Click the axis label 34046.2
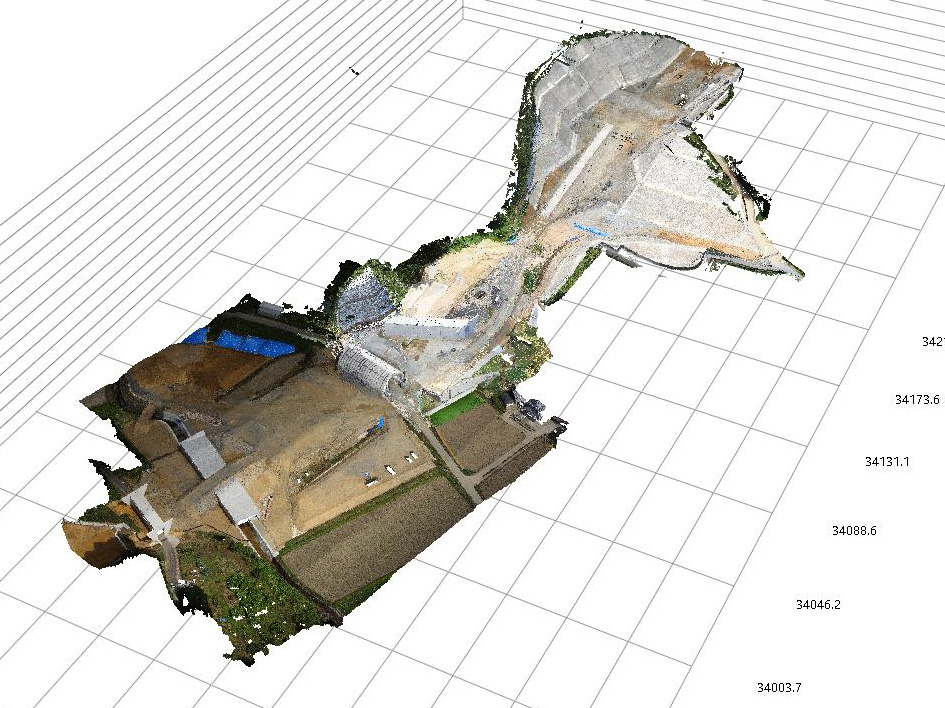Viewport: 945px width, 708px height. [818, 604]
